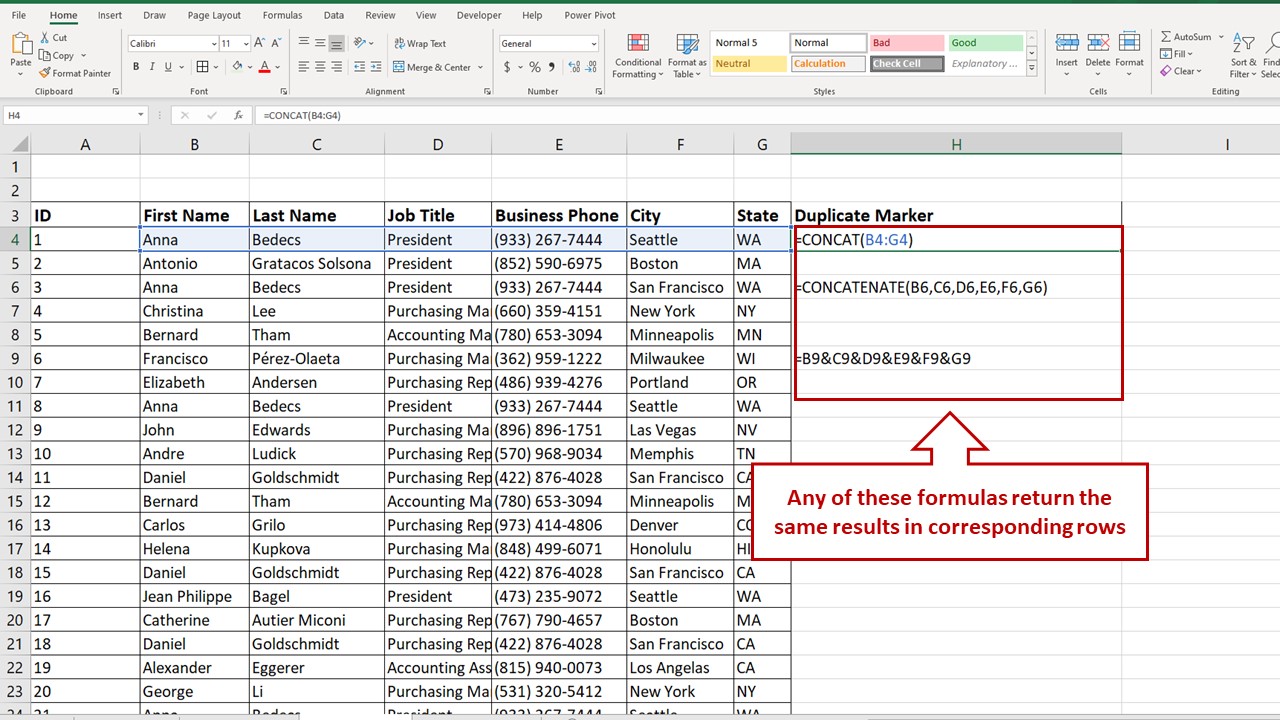1280x720 pixels.
Task: Select Top Align in Alignment group
Action: 303,43
